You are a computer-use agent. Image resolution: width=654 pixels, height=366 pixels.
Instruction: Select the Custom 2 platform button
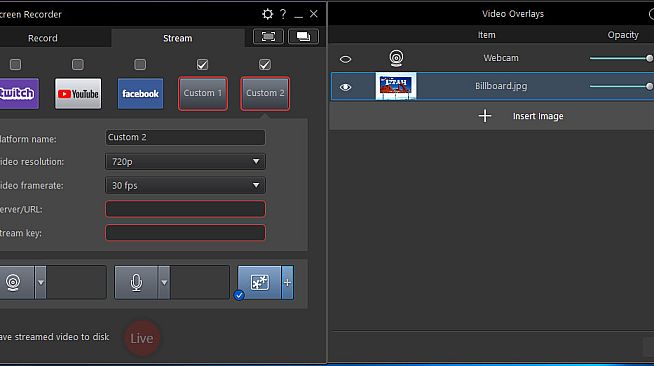point(265,93)
